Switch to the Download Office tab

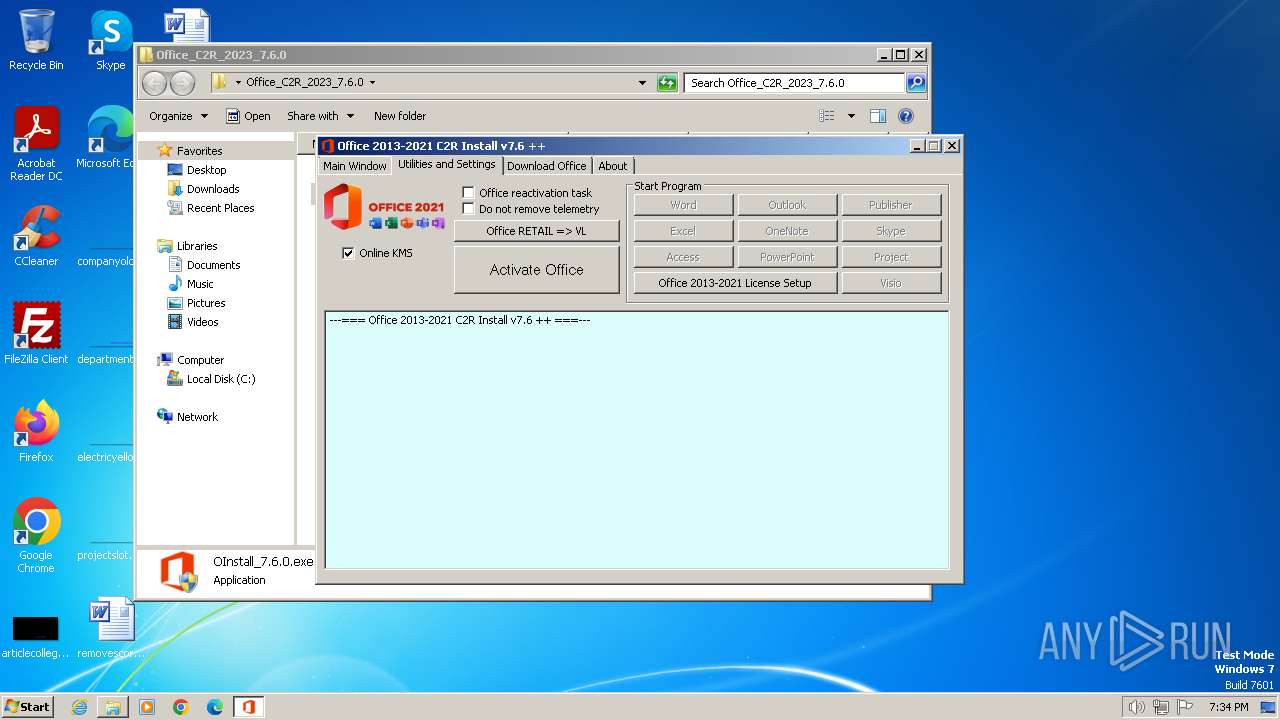[546, 166]
